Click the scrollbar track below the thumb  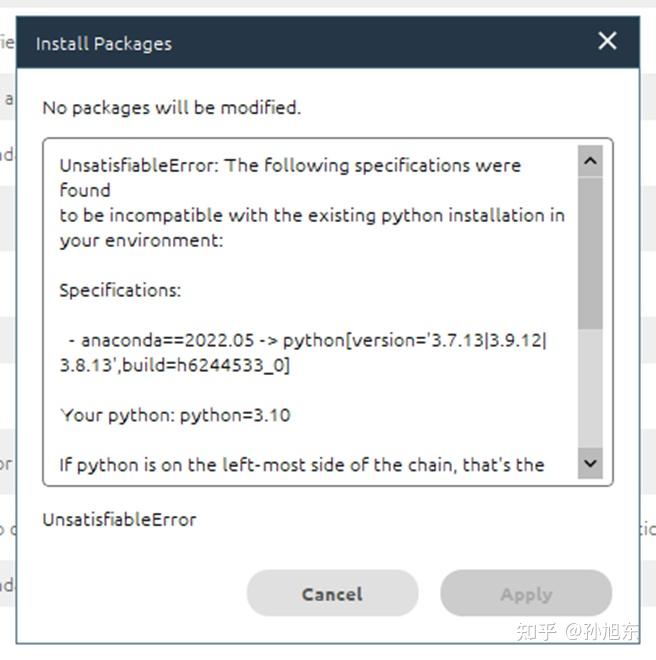tap(590, 390)
